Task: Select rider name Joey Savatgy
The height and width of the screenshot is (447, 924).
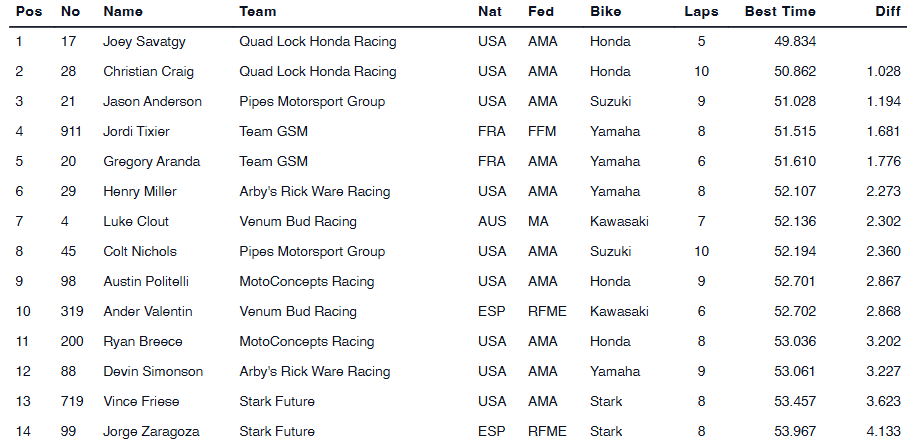Action: 143,42
